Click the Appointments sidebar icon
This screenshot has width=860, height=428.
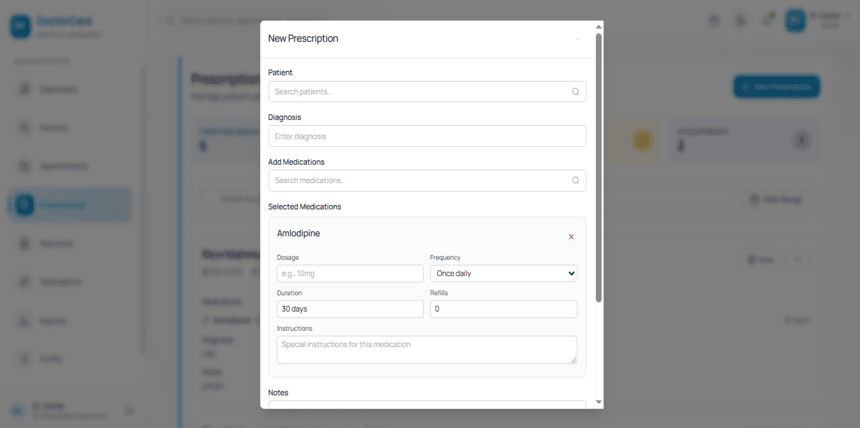coord(23,166)
